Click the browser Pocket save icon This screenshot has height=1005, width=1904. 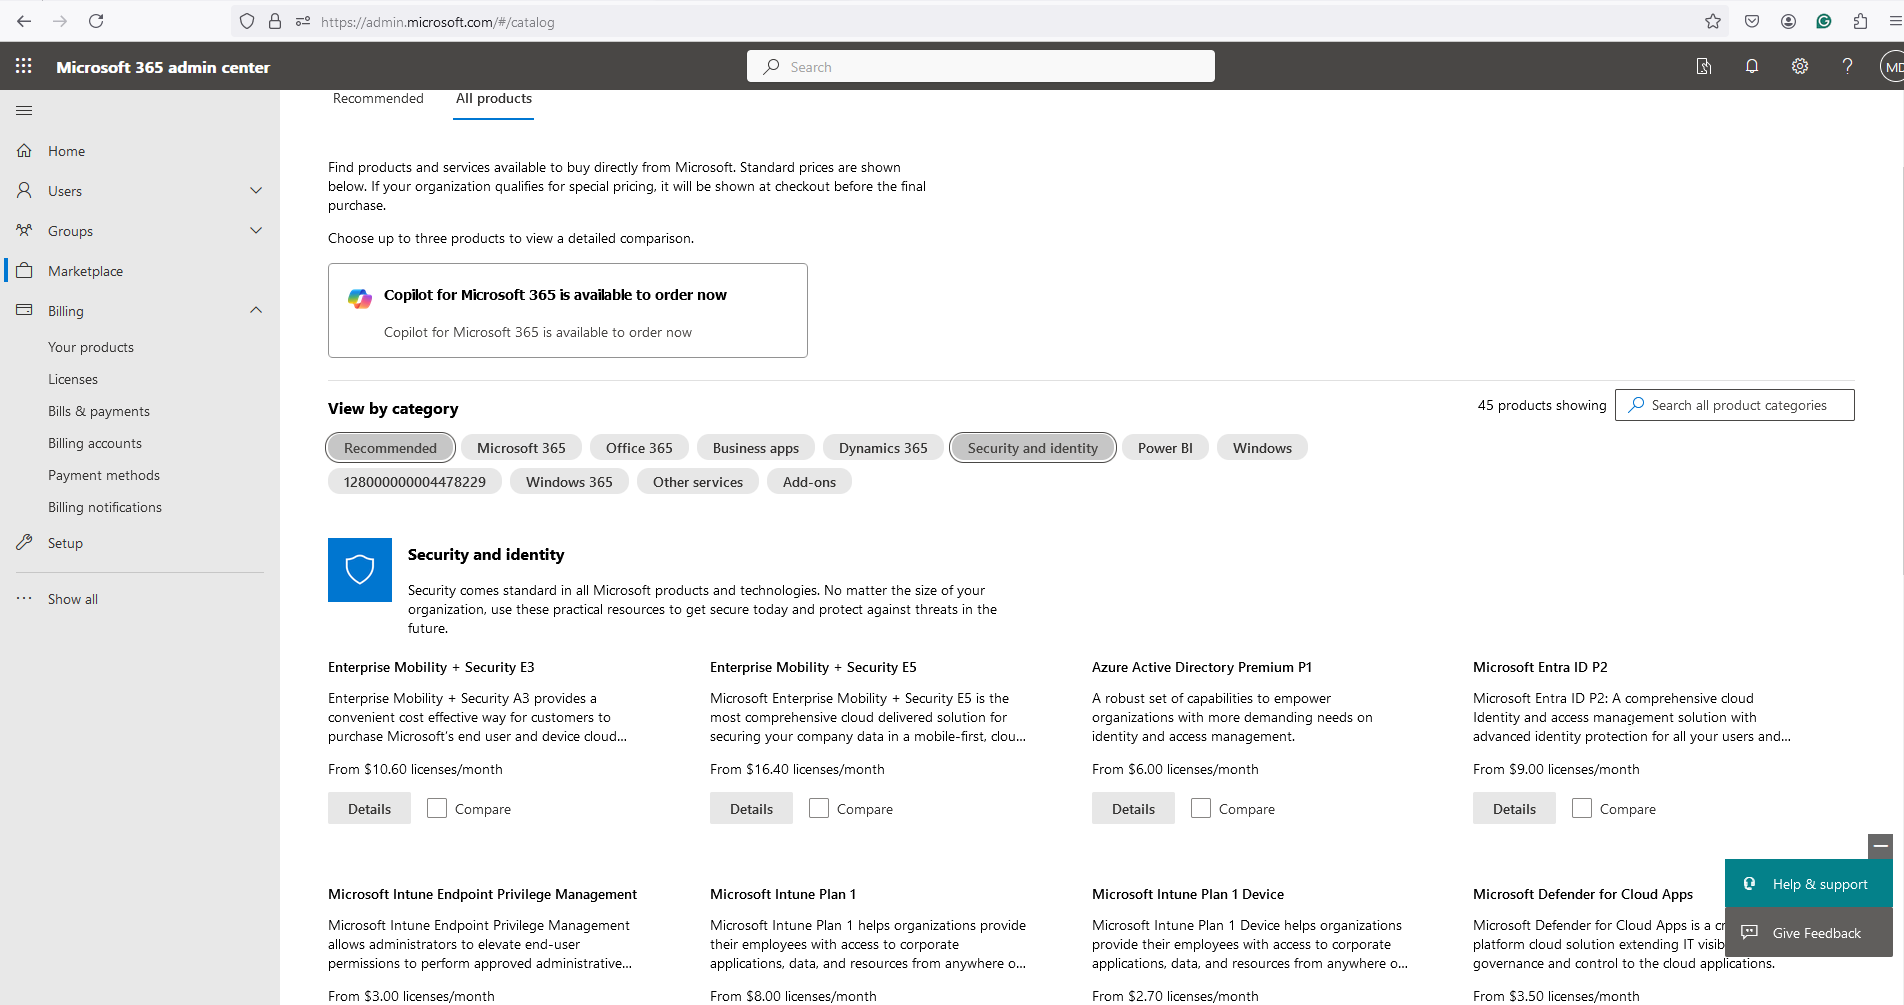click(1752, 21)
